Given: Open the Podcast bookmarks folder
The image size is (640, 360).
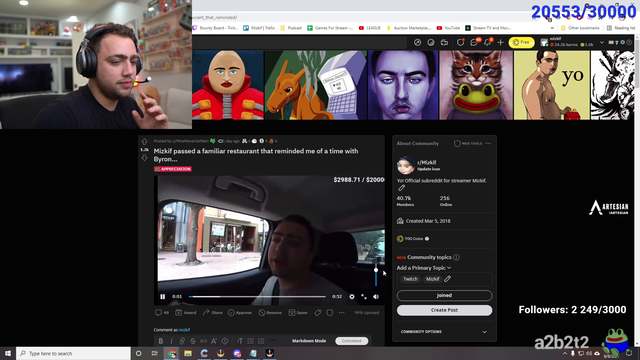Looking at the screenshot, I should [x=291, y=28].
